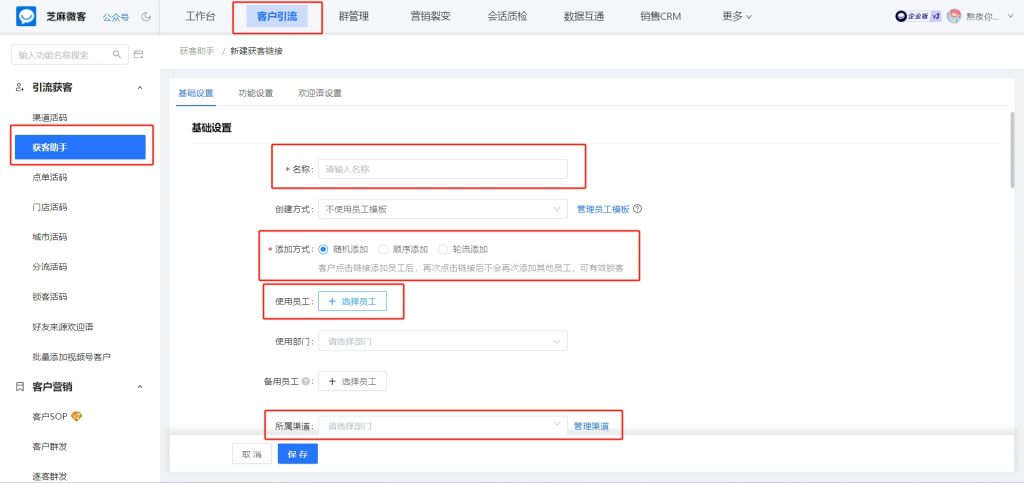Open the user avatar in header
This screenshot has width=1024, height=483.
pos(954,17)
